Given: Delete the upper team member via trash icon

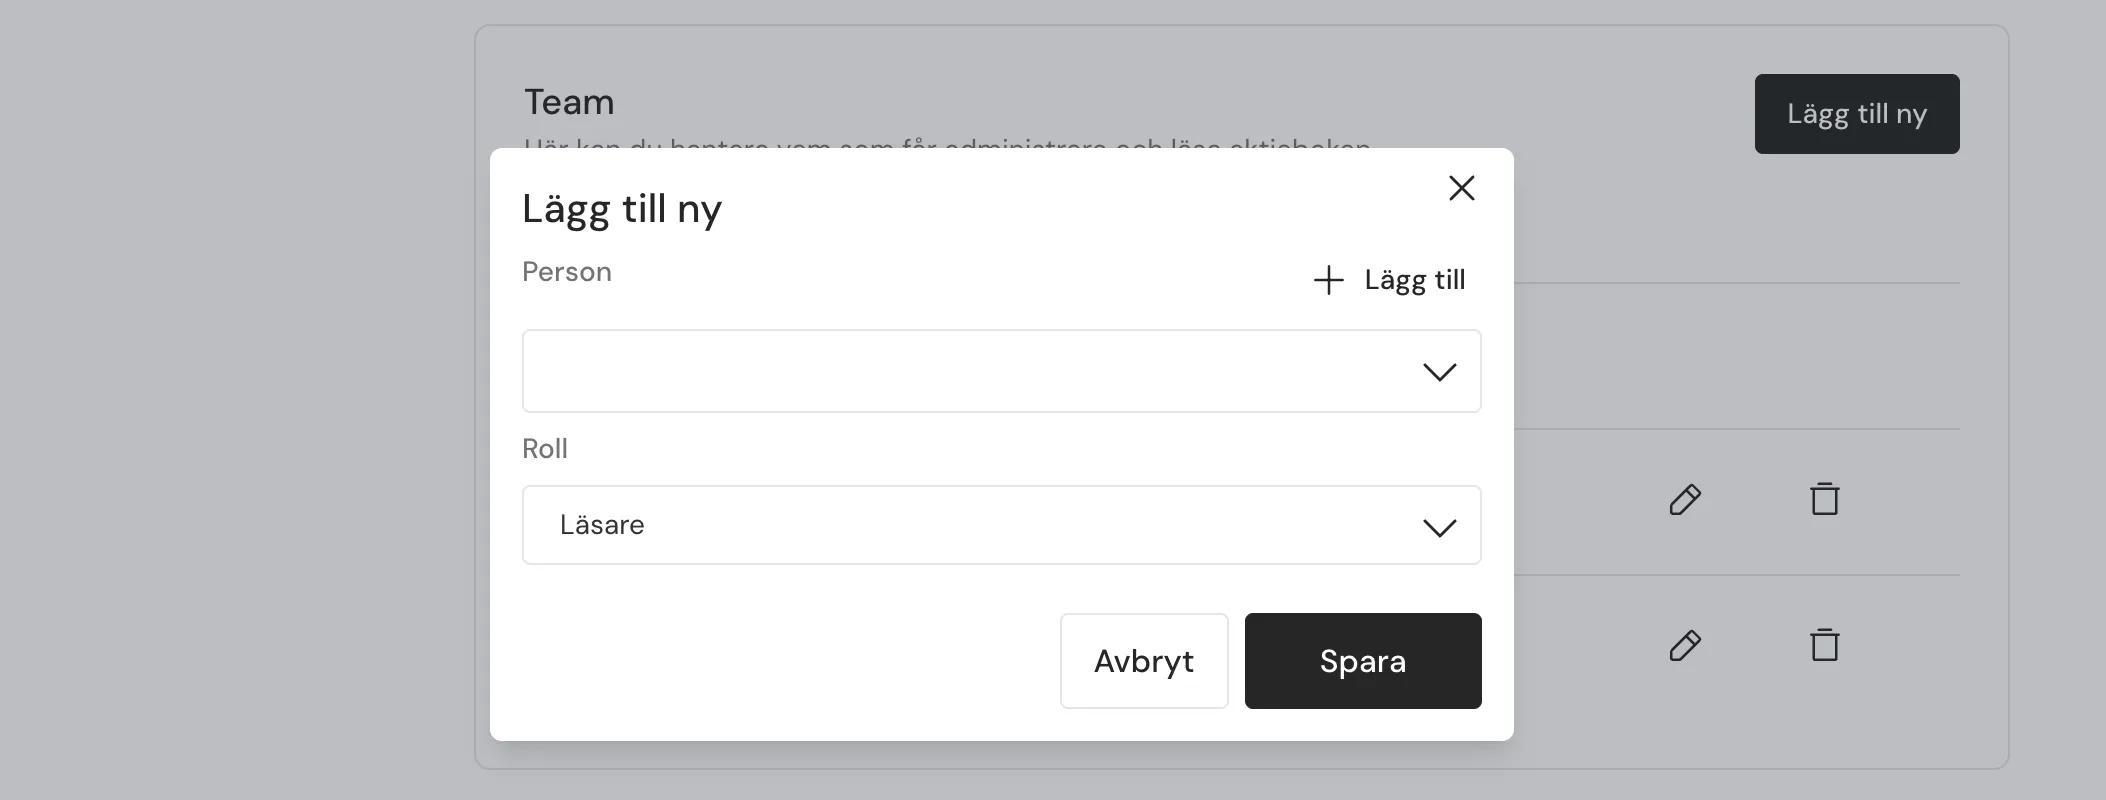Looking at the screenshot, I should pyautogui.click(x=1824, y=498).
